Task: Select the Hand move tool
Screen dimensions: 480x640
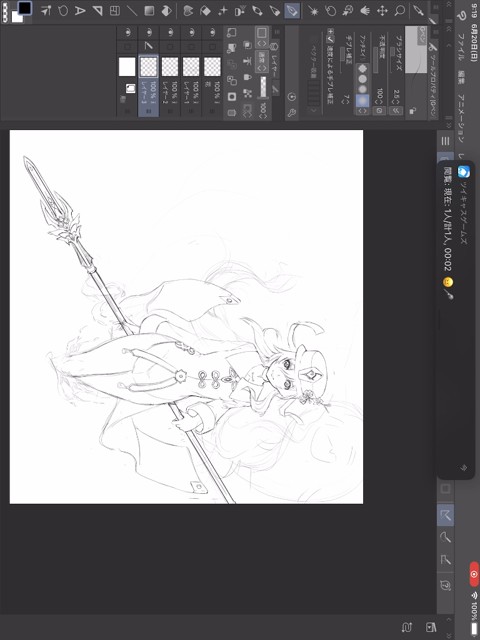Action: (365, 11)
